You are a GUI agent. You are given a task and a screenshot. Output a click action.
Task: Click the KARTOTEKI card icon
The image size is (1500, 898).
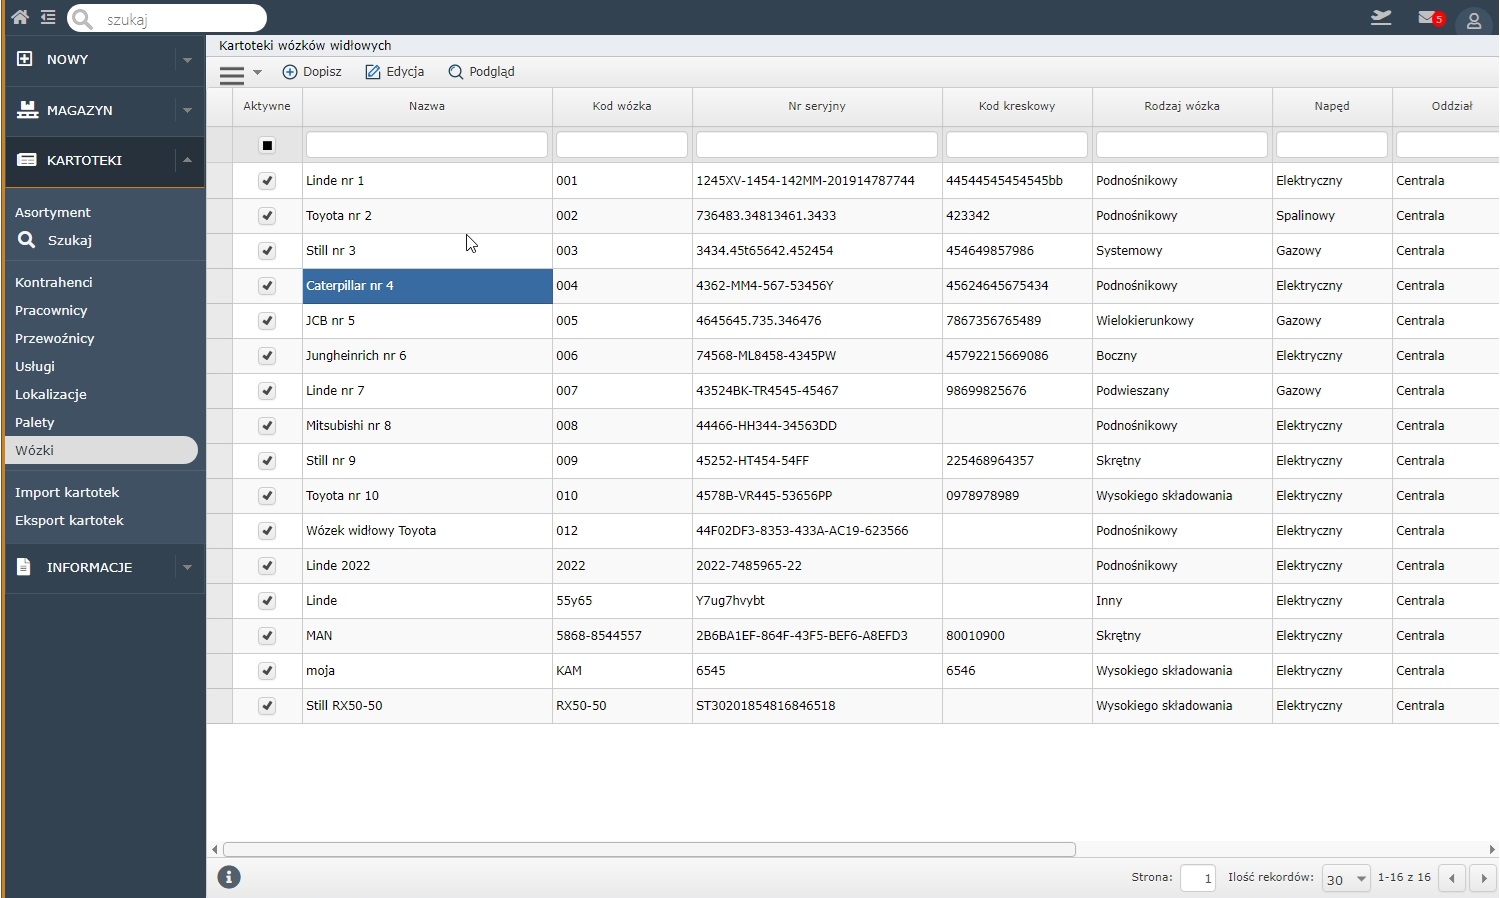coord(27,160)
